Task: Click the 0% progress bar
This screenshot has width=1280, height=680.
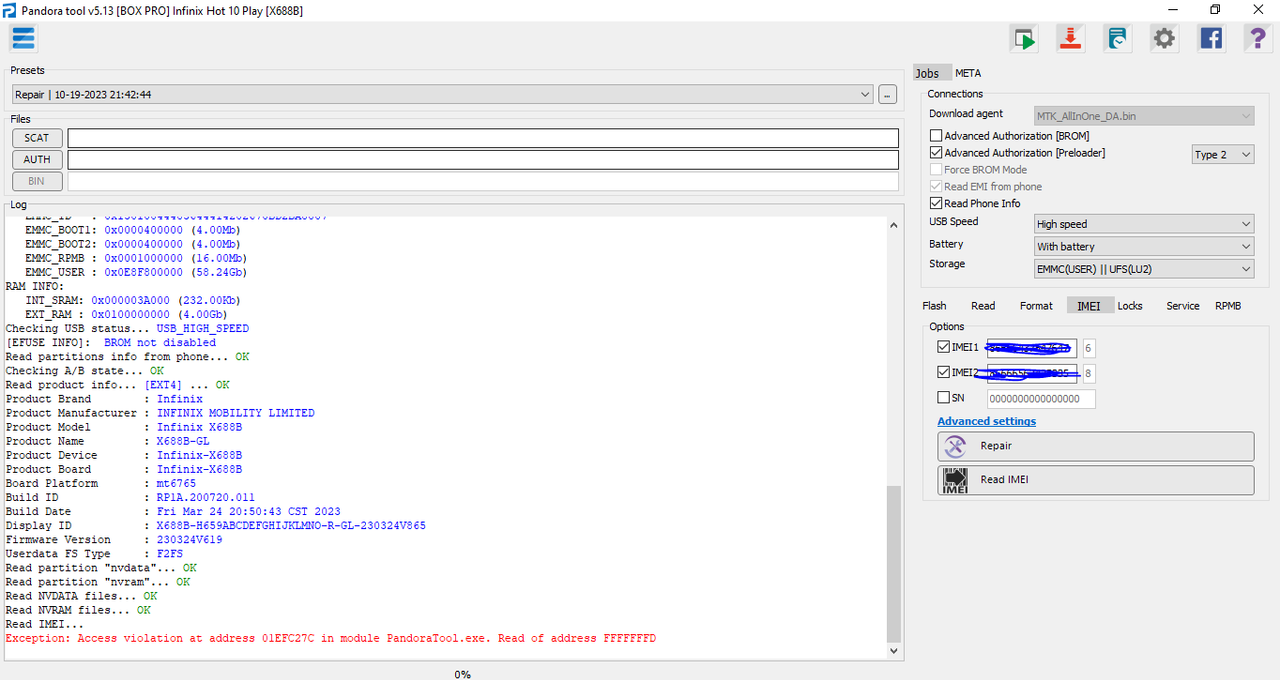Action: pyautogui.click(x=462, y=674)
